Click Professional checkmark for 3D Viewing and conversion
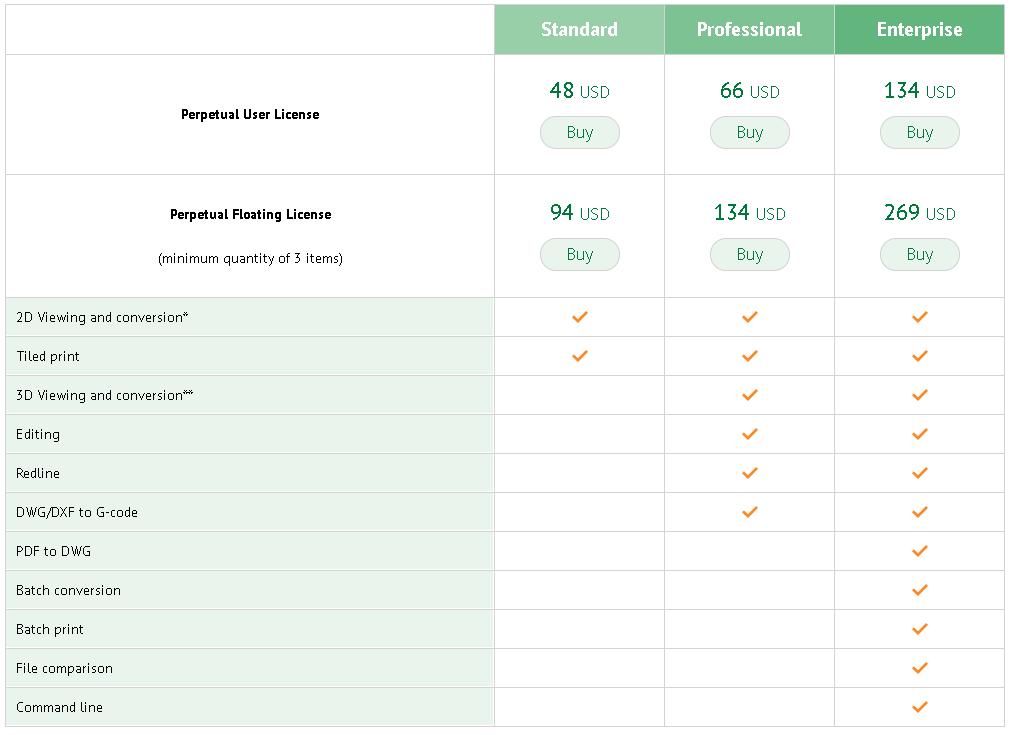Screen dimensions: 1013x735 [x=750, y=395]
